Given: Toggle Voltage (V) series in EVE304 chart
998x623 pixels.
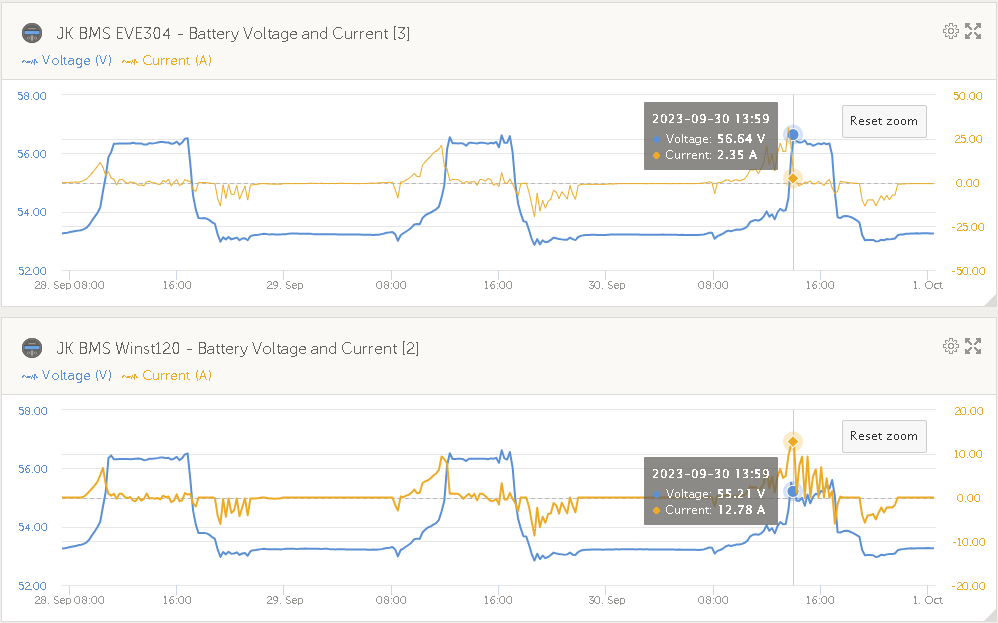Looking at the screenshot, I should pos(66,61).
